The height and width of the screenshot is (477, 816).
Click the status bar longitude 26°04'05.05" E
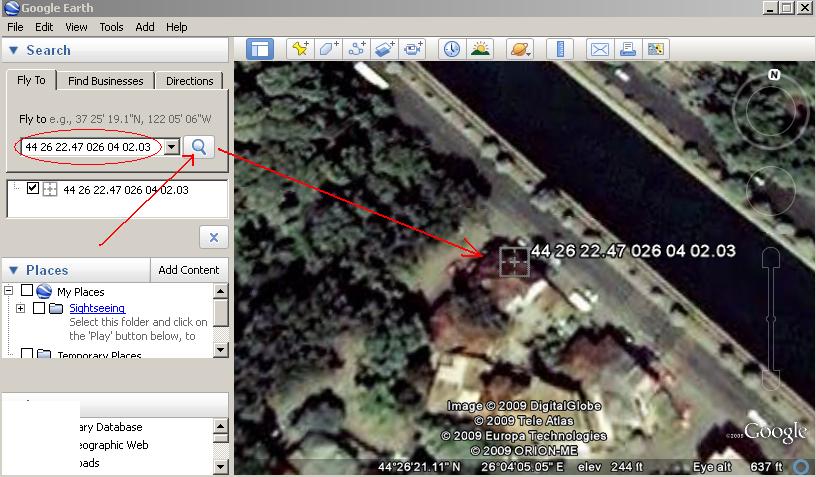pos(522,467)
